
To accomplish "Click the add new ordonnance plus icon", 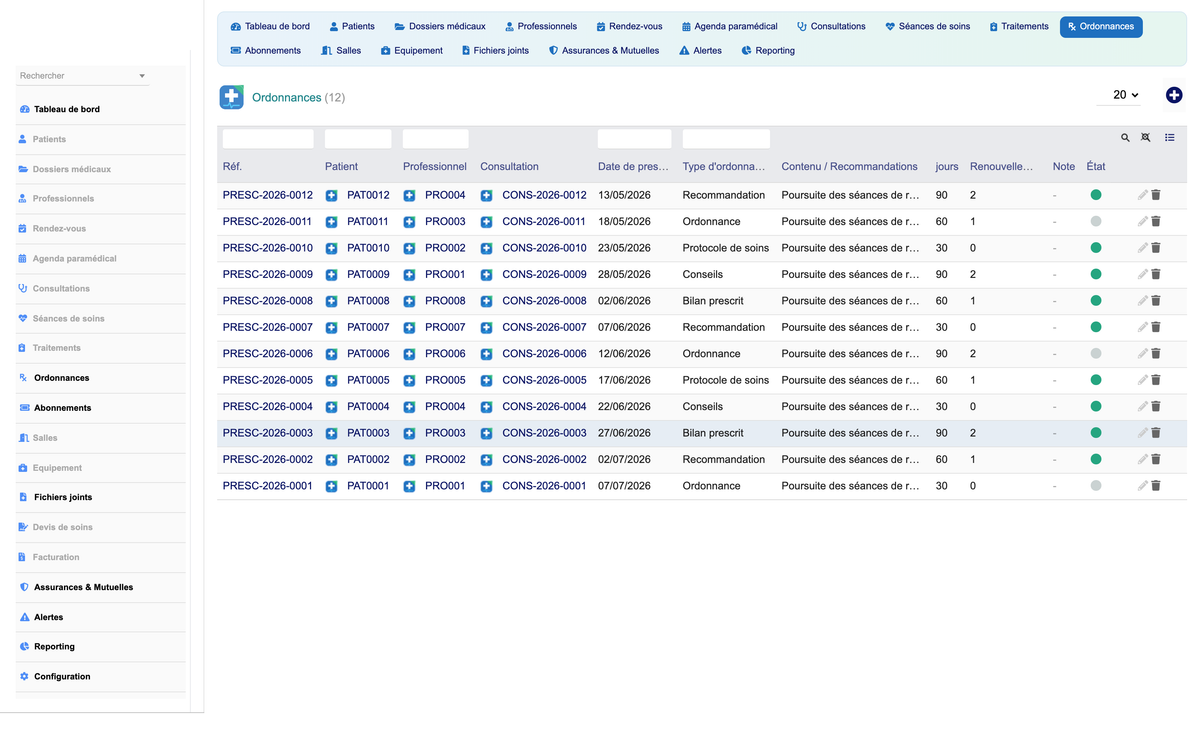I will point(1174,95).
